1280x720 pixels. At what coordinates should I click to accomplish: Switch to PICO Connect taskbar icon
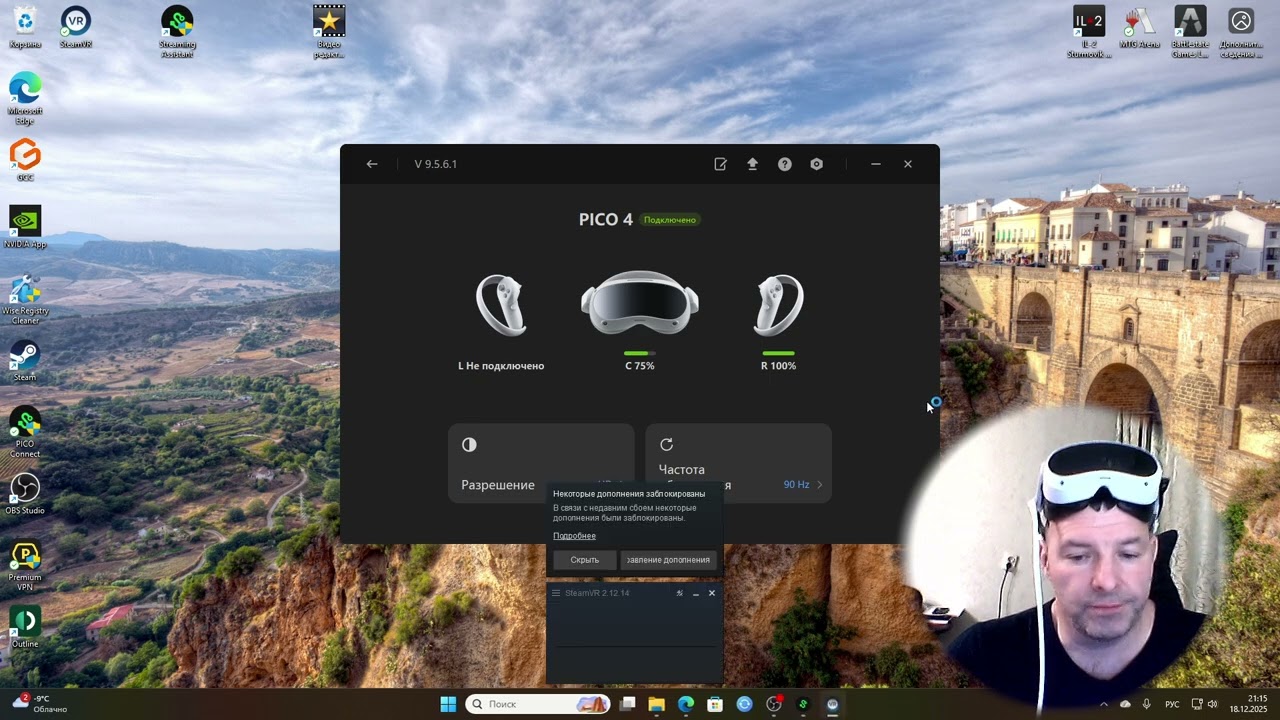803,704
